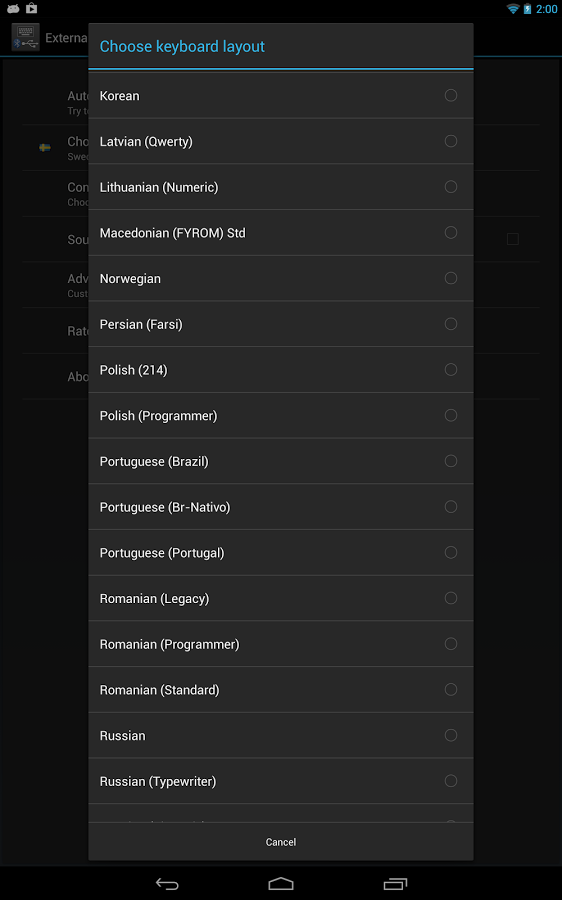Screen dimensions: 562x900
Task: Select the Korean radio button
Action: [451, 95]
